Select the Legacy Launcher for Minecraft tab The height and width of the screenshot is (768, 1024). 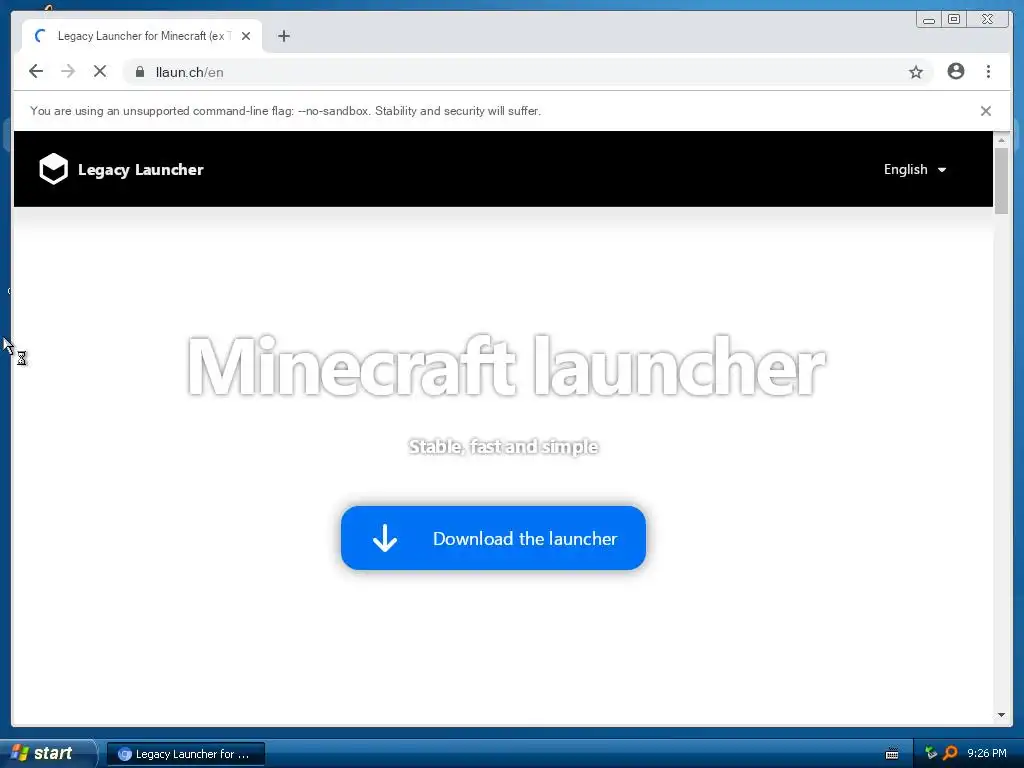pos(142,36)
